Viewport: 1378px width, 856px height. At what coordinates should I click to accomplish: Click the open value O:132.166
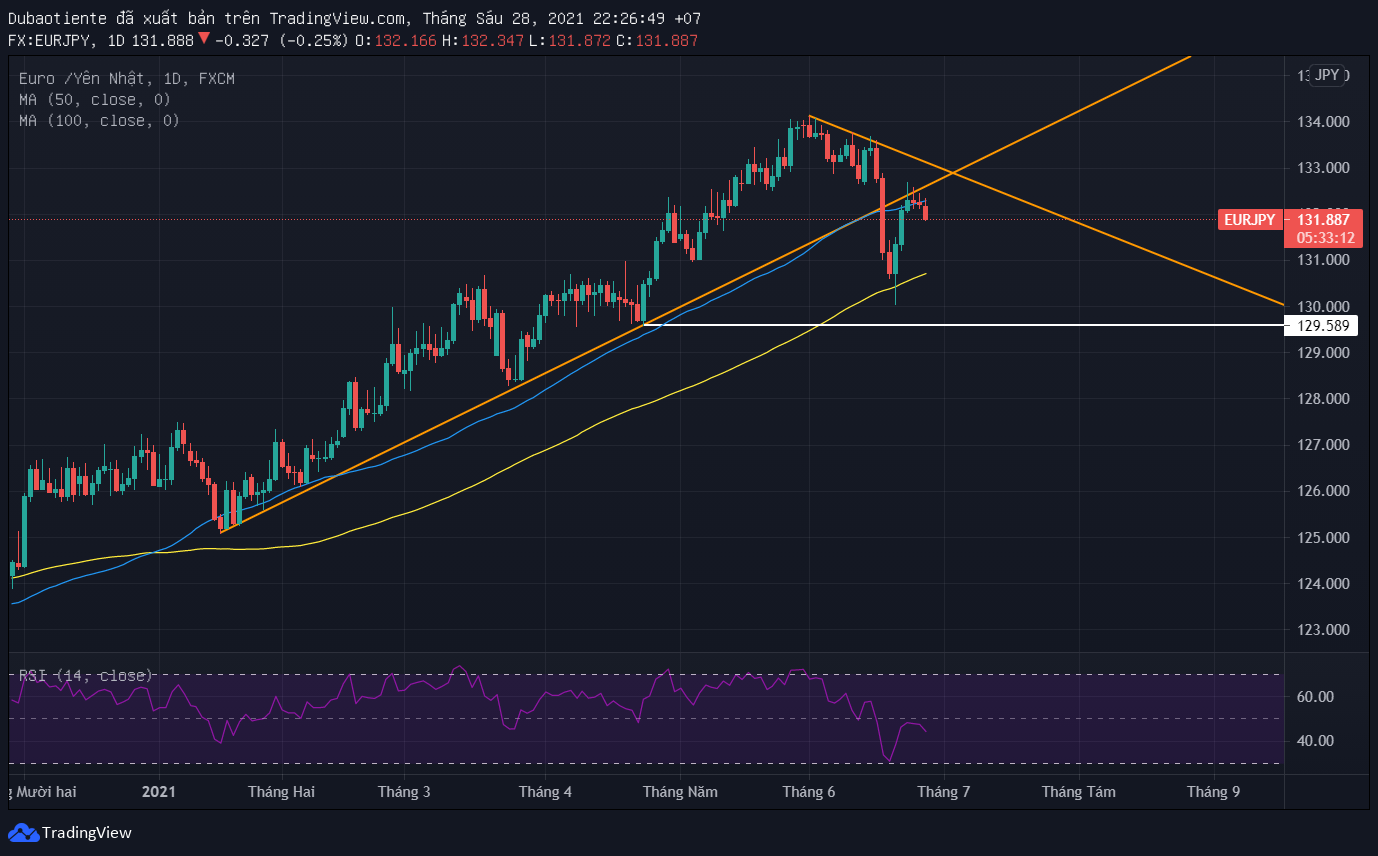[395, 40]
